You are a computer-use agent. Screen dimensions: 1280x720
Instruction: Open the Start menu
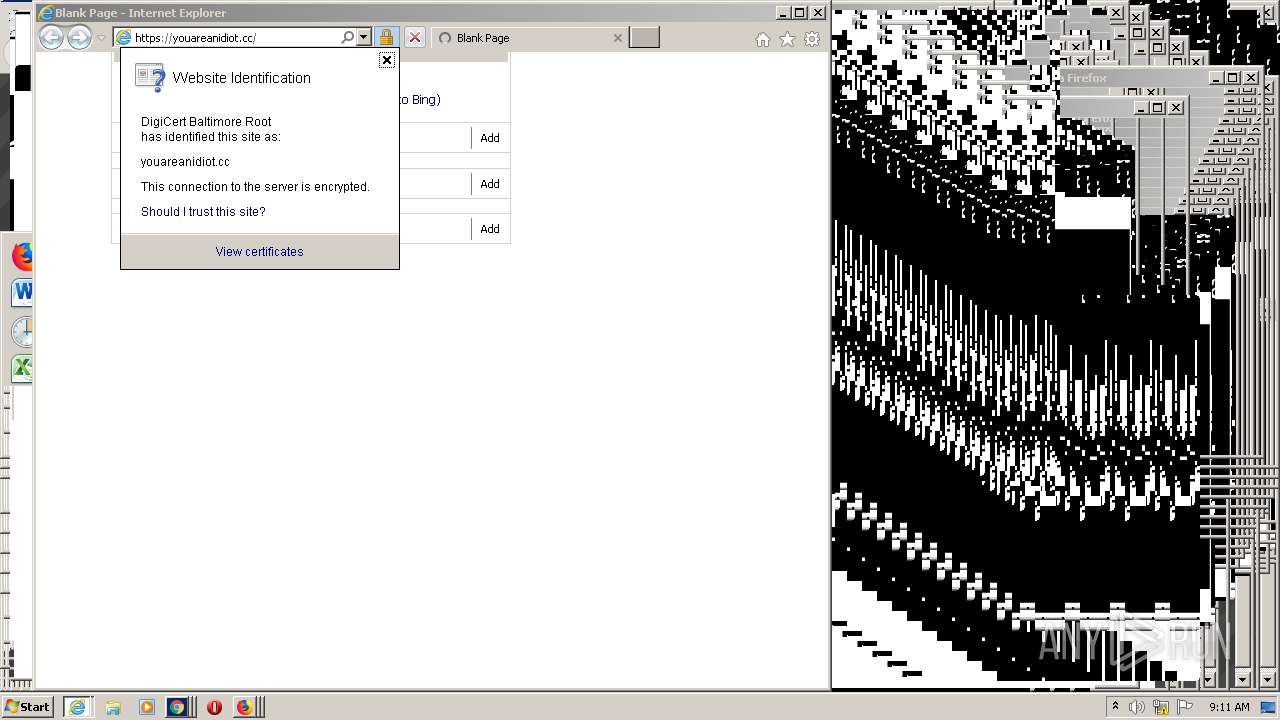coord(27,707)
